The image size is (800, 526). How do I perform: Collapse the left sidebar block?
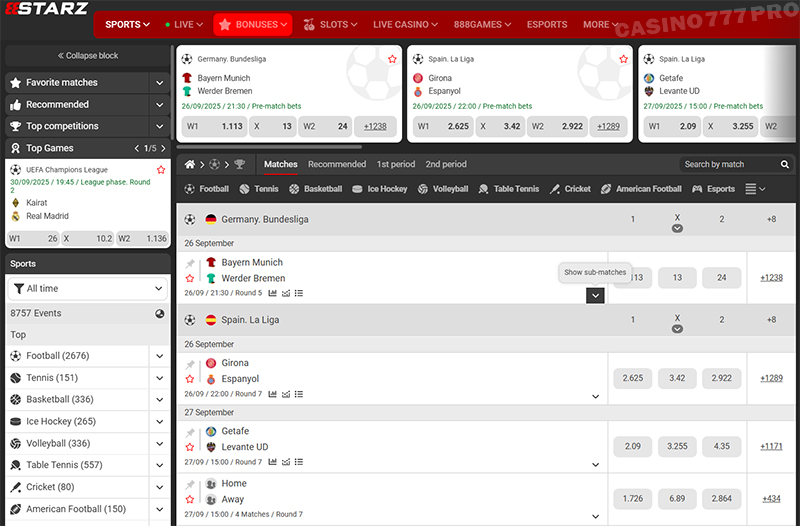(x=88, y=56)
